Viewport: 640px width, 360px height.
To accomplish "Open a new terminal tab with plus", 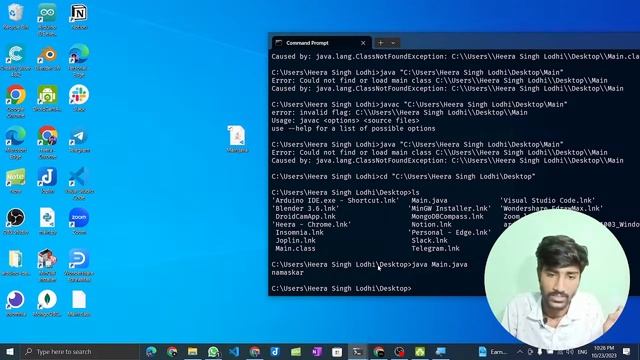I will [380, 43].
